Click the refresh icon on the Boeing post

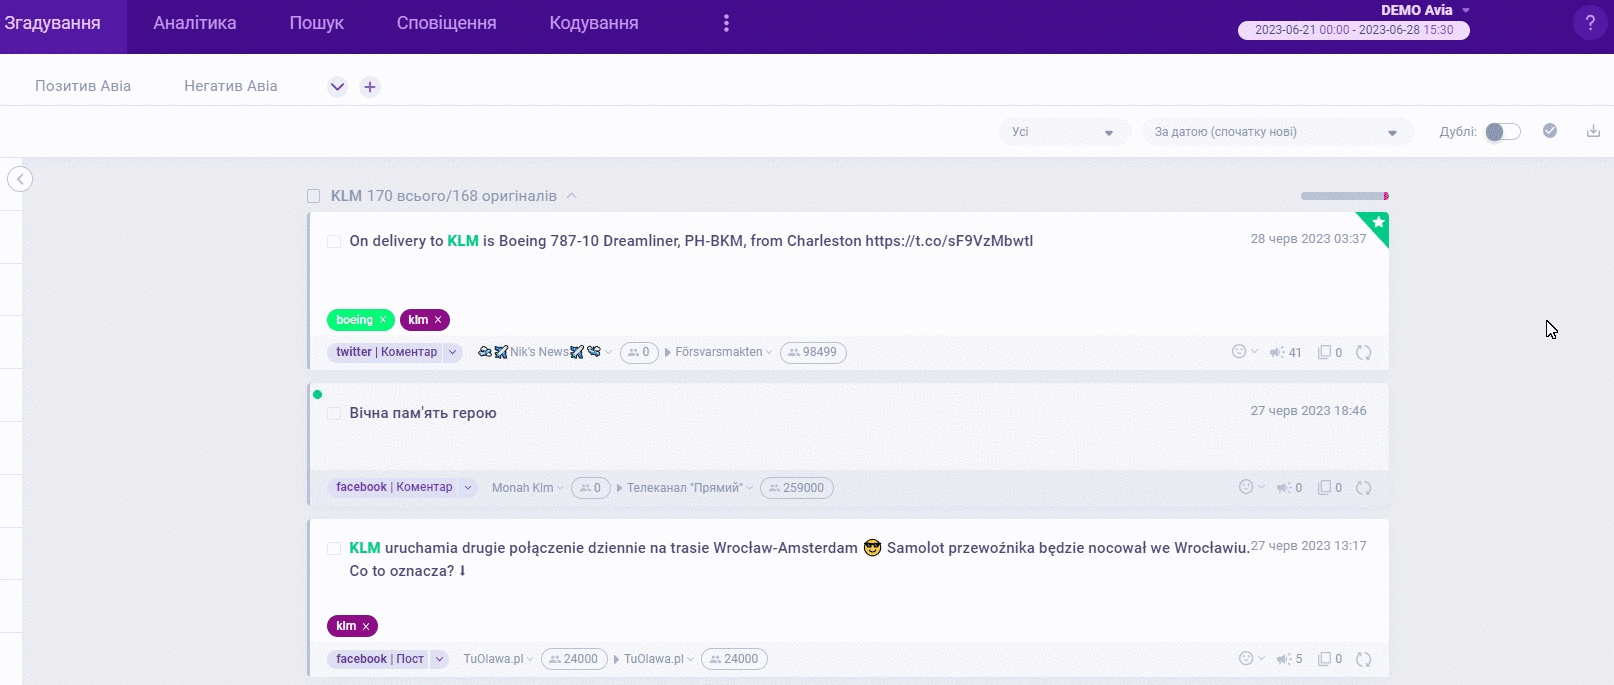click(x=1363, y=352)
